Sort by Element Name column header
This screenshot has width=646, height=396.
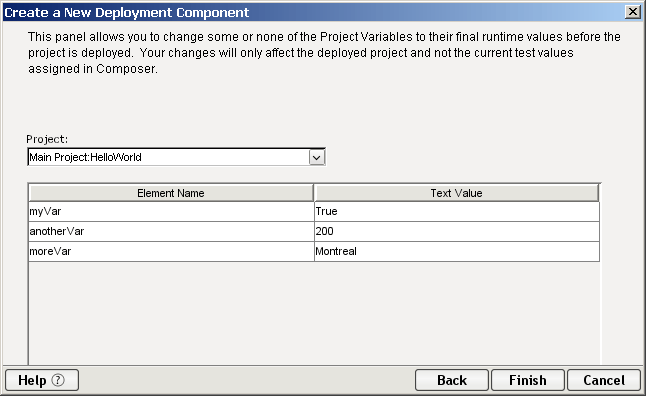pyautogui.click(x=171, y=193)
